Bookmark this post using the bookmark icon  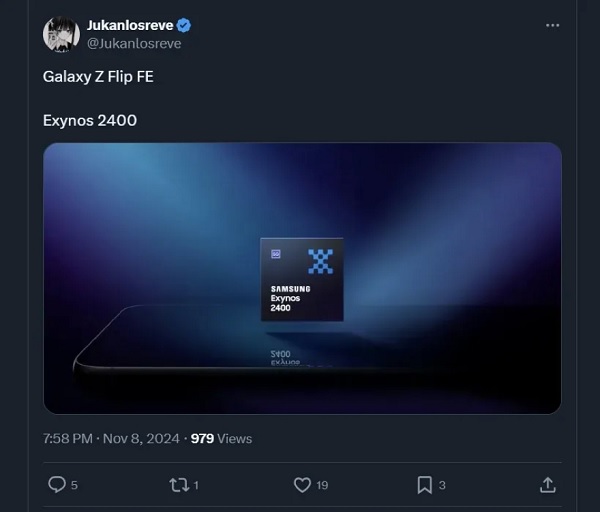pyautogui.click(x=423, y=485)
